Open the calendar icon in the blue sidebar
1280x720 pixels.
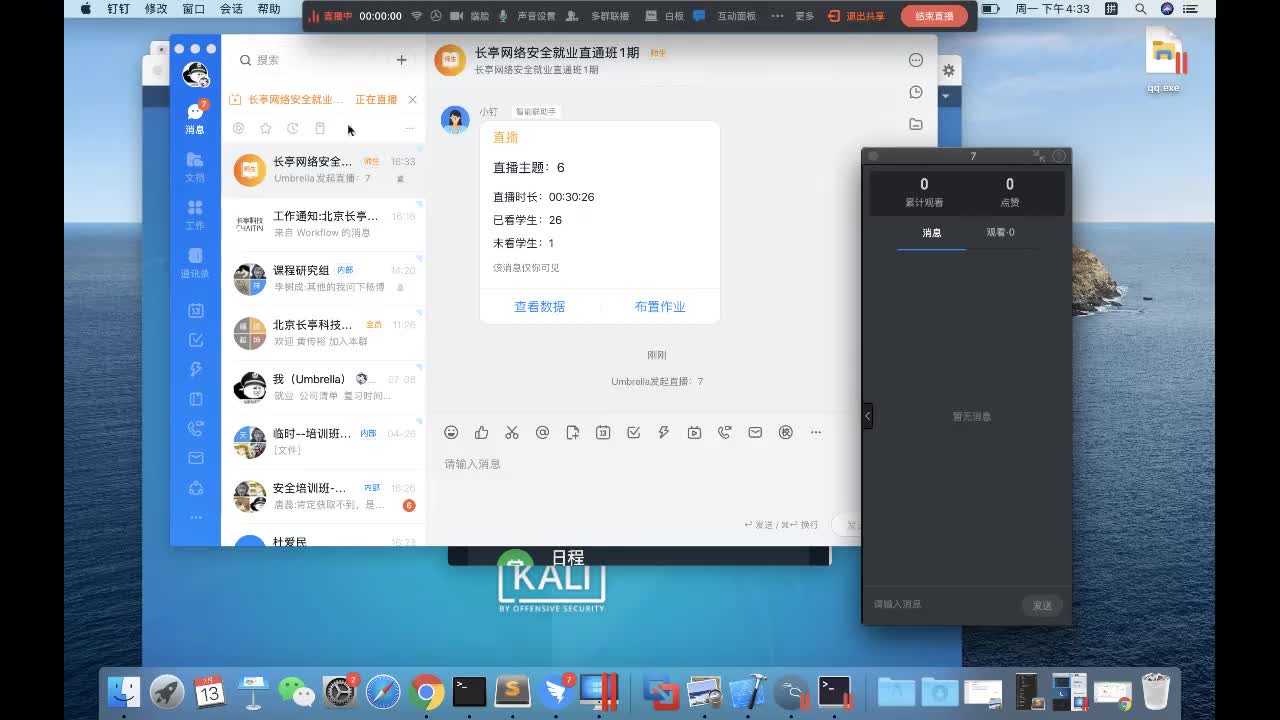[196, 311]
